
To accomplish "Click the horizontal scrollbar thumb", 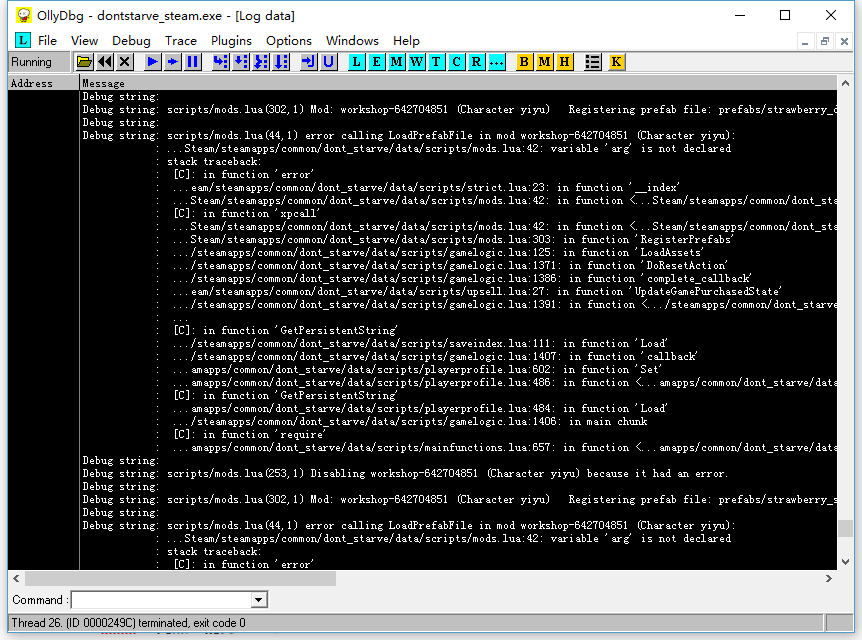I will pyautogui.click(x=180, y=578).
